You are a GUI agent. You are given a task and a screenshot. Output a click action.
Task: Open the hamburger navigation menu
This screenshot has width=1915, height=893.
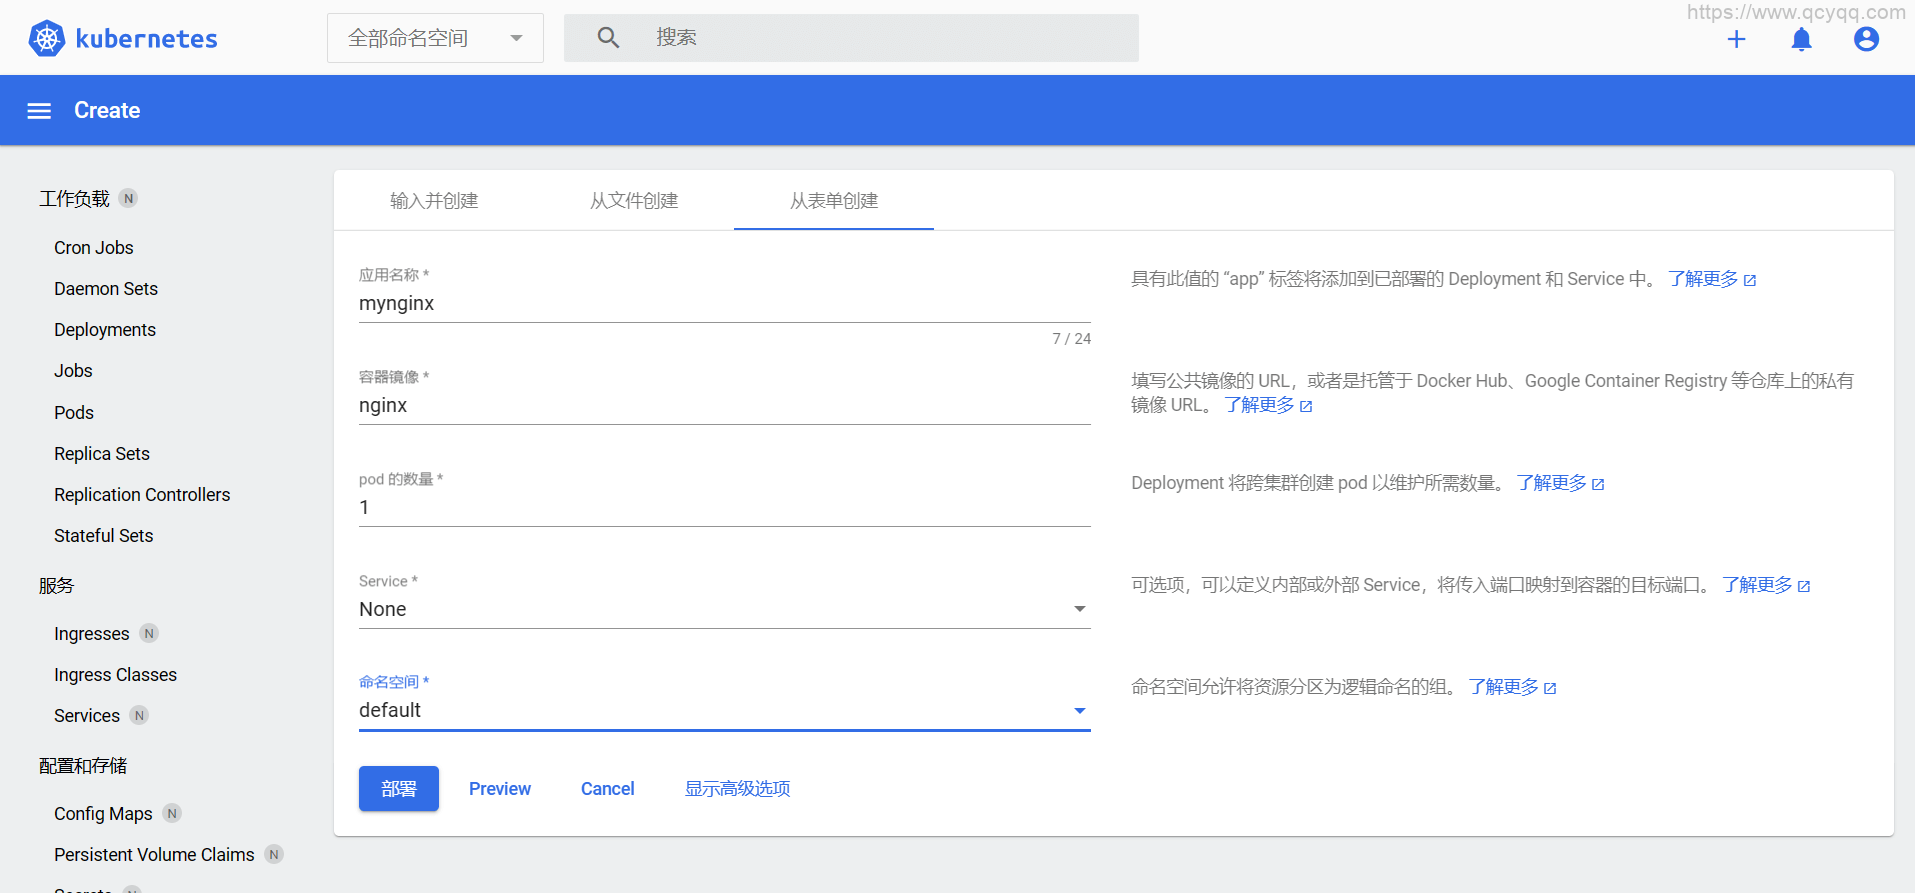pyautogui.click(x=39, y=111)
